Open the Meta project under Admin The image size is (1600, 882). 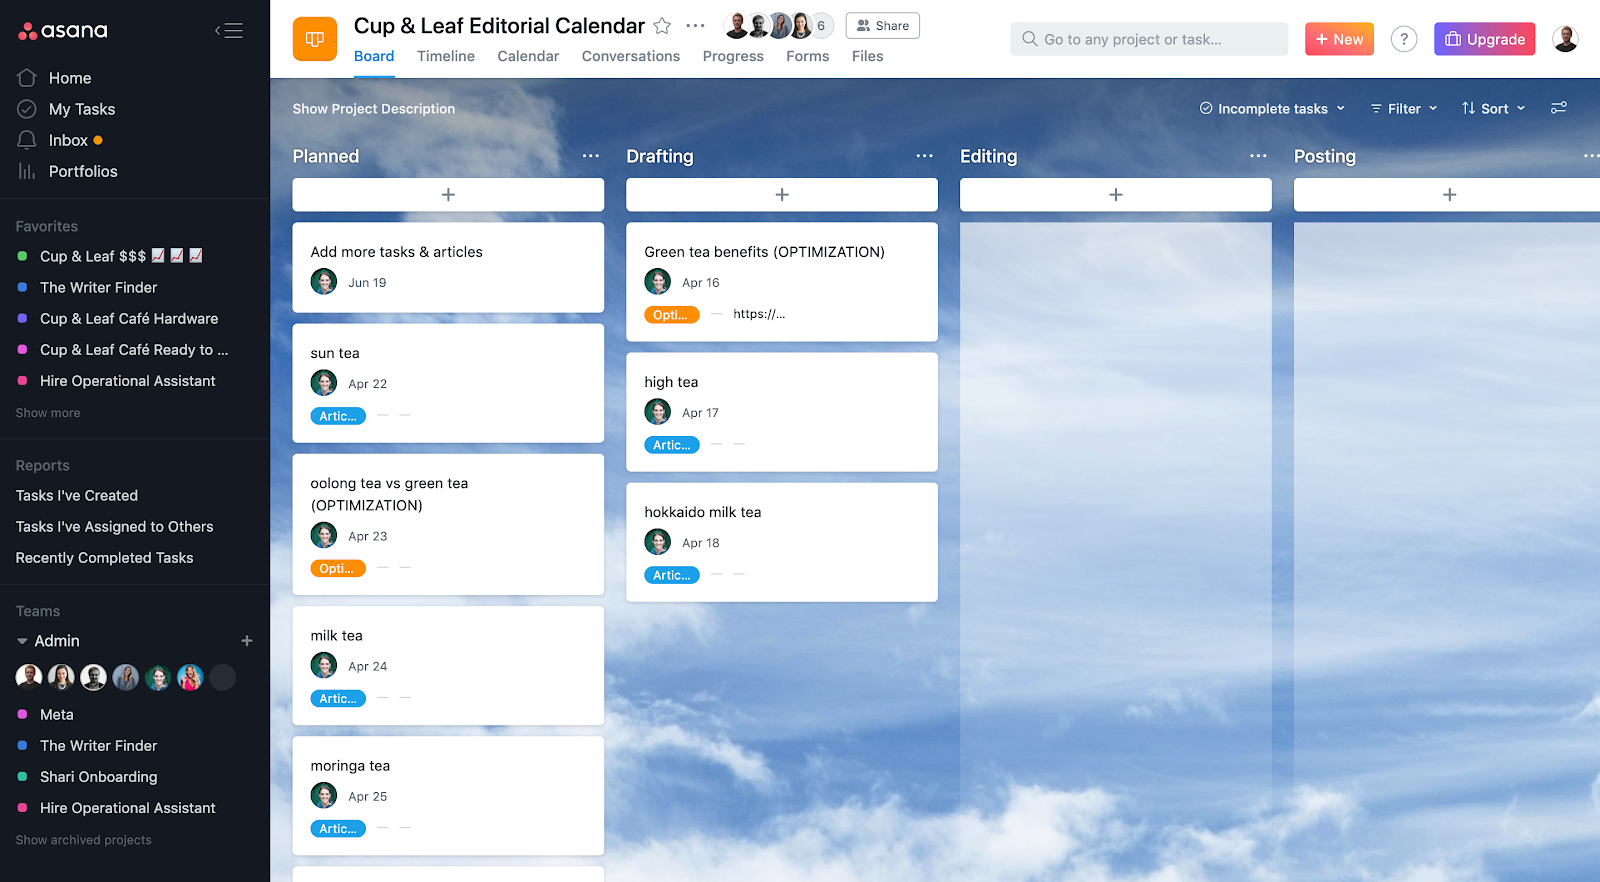(x=56, y=714)
